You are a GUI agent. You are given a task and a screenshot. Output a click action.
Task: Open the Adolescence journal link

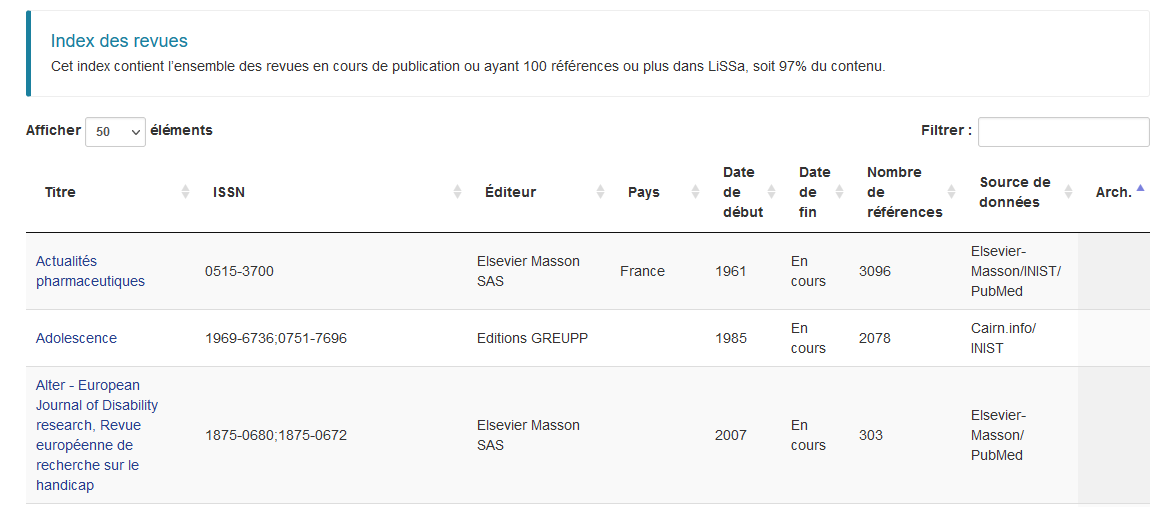coord(76,338)
